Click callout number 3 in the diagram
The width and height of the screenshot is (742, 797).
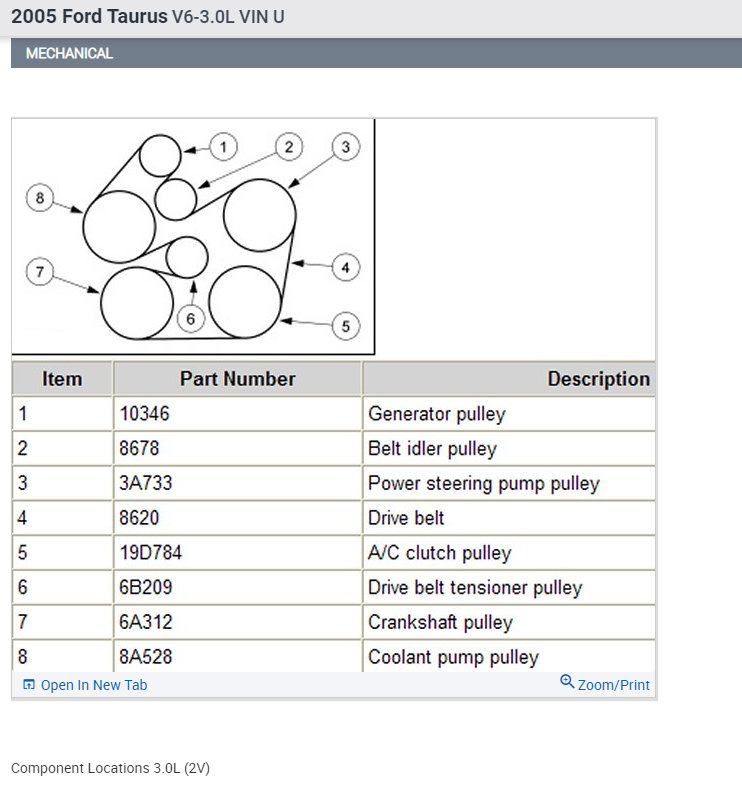(x=345, y=147)
